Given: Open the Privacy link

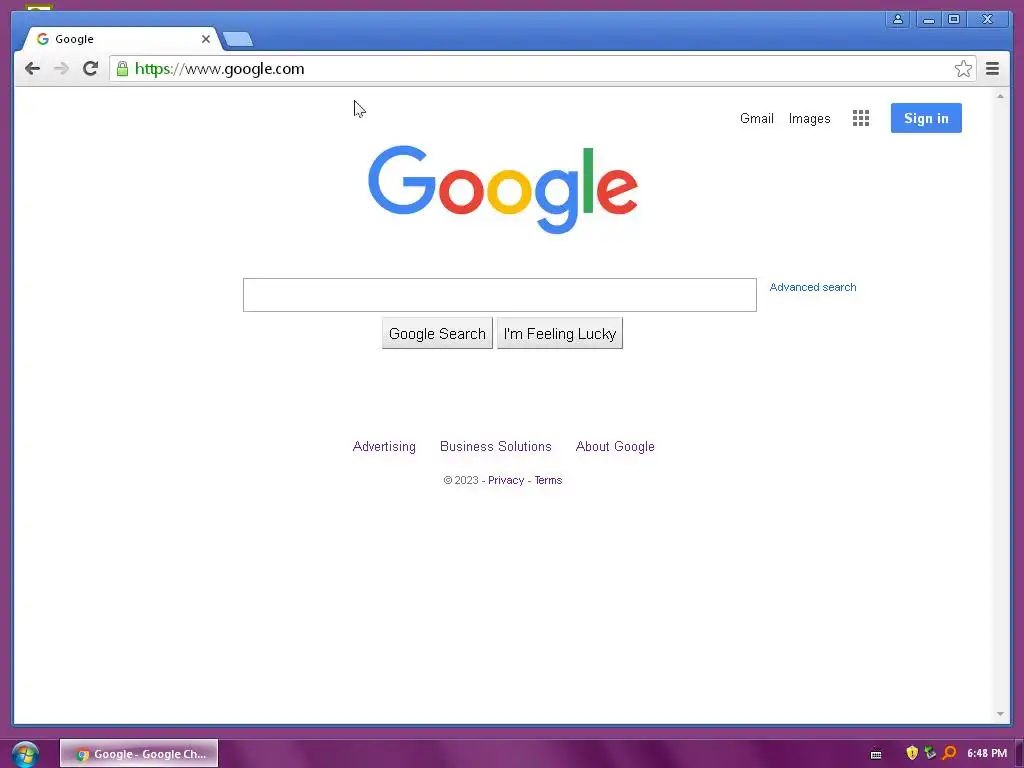Looking at the screenshot, I should coord(506,481).
